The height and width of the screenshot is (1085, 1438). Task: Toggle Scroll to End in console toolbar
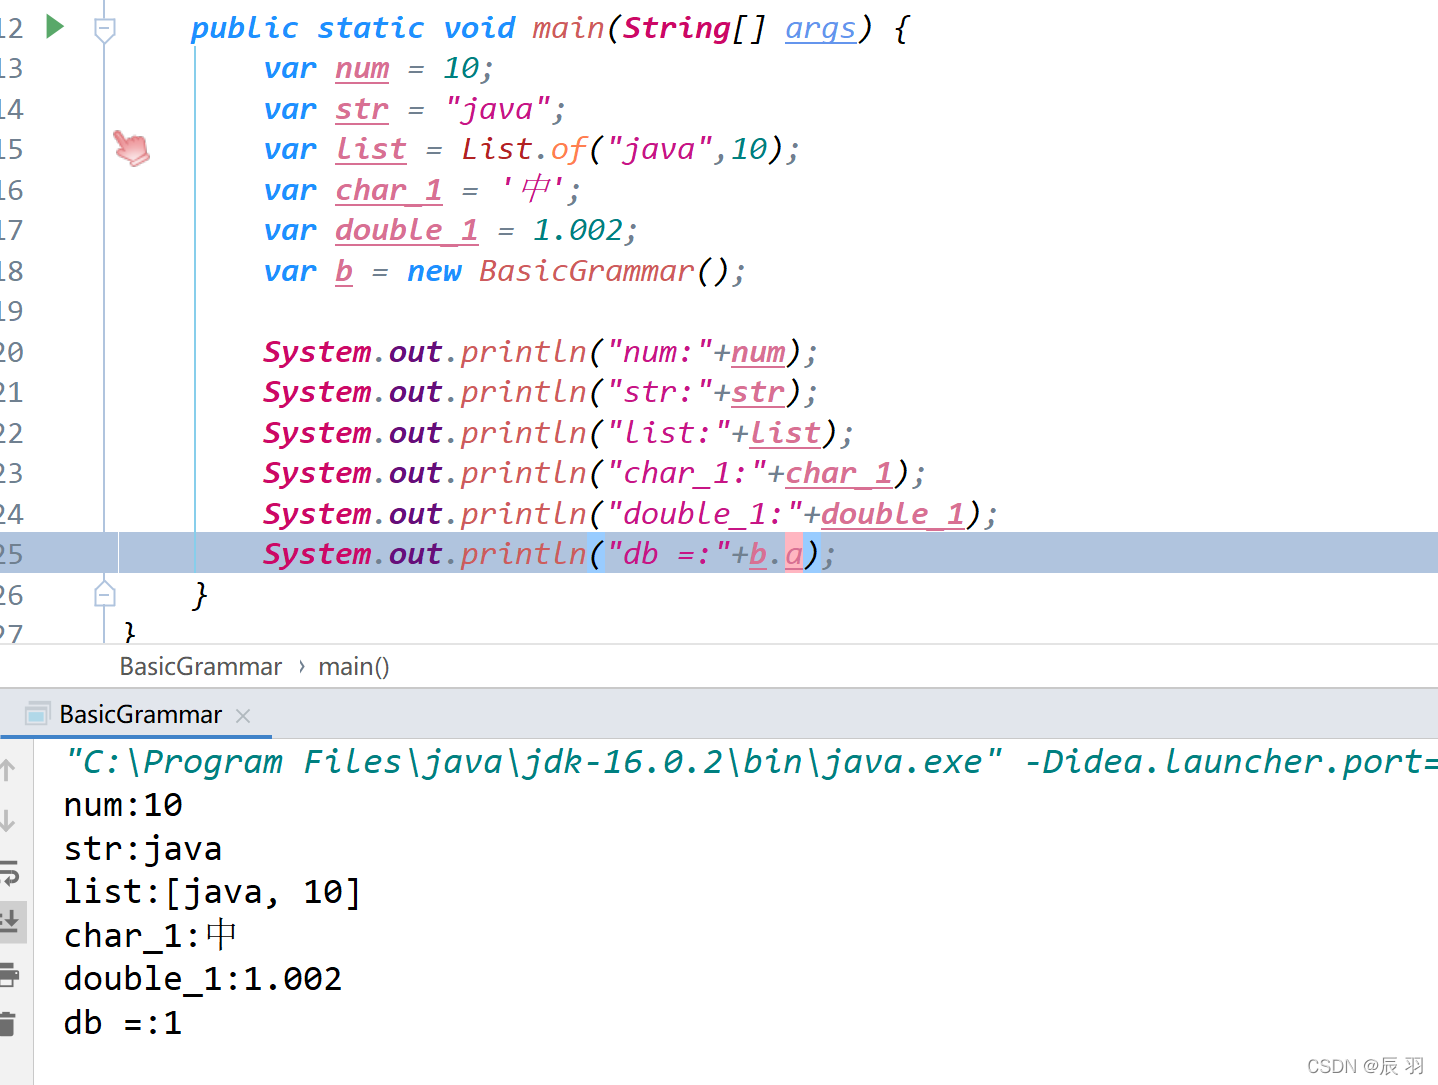point(10,921)
